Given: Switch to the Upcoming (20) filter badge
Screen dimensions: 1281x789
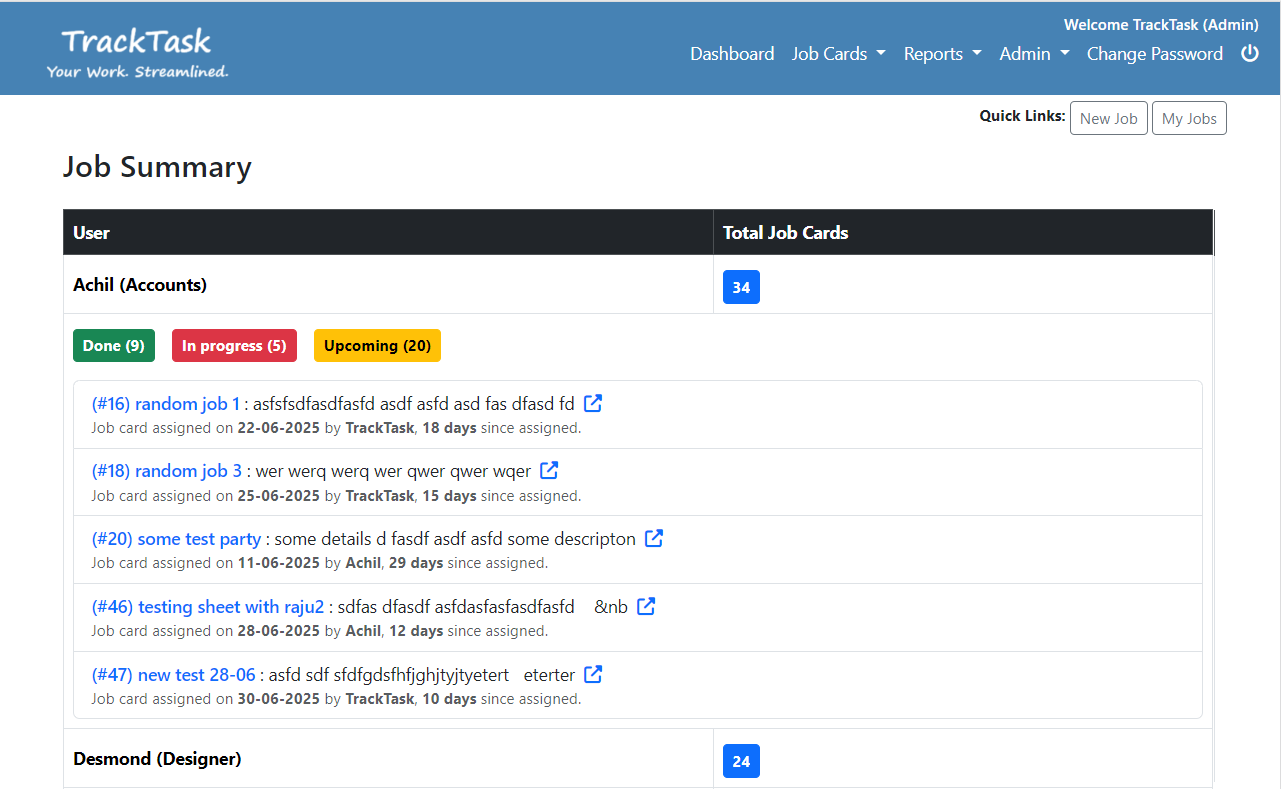Looking at the screenshot, I should (x=377, y=345).
